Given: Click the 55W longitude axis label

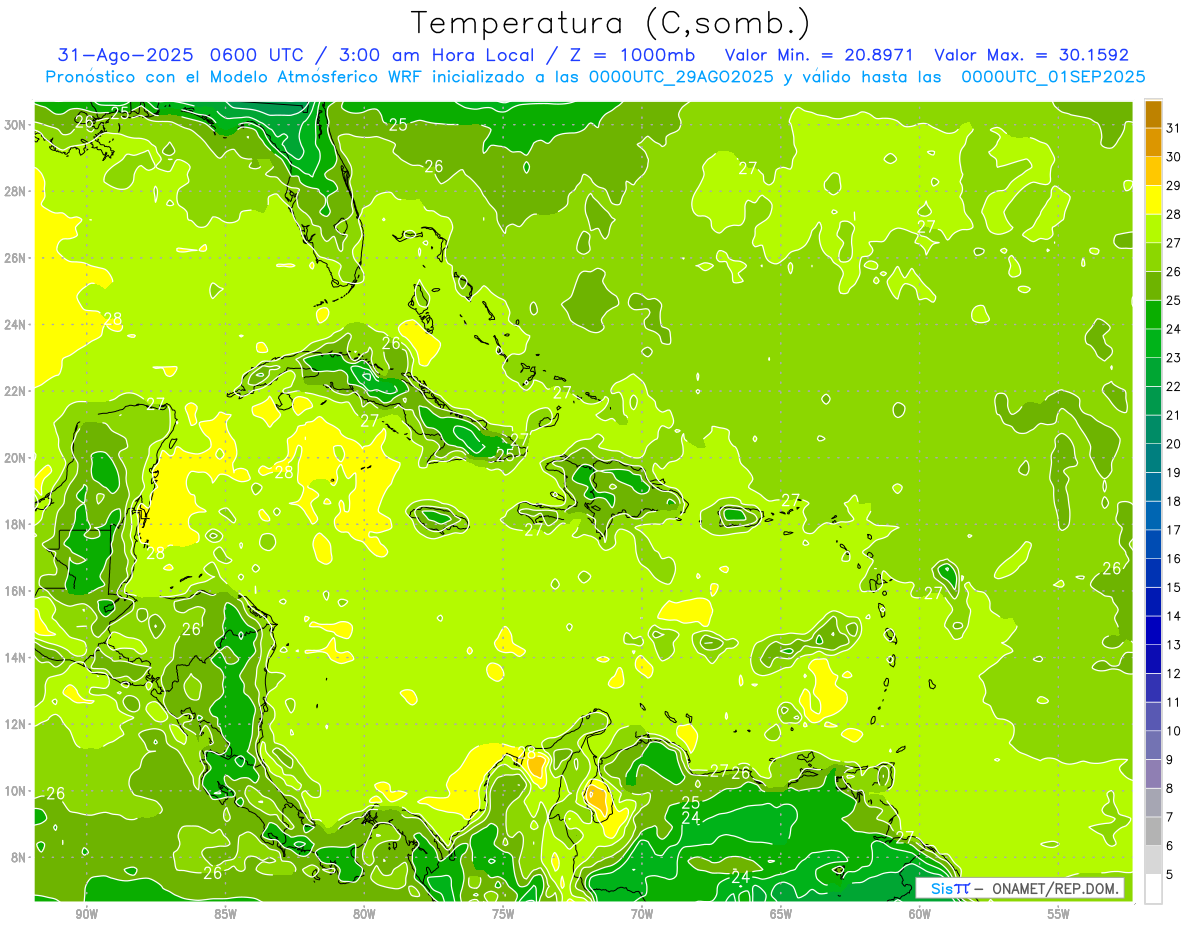Looking at the screenshot, I should pyautogui.click(x=1058, y=914).
